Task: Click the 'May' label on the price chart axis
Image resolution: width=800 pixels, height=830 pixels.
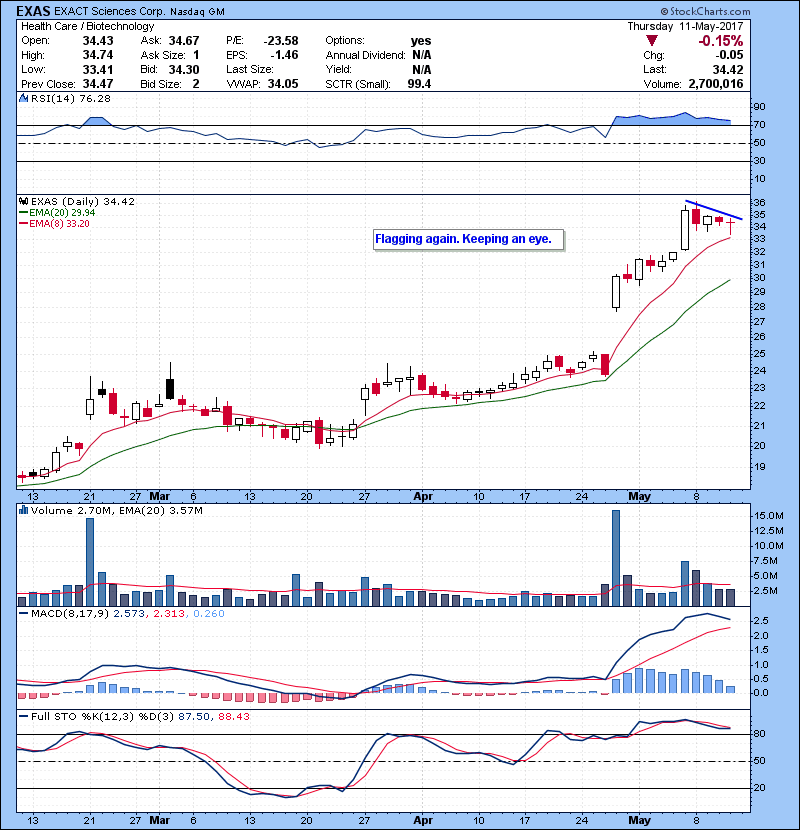Action: [639, 497]
